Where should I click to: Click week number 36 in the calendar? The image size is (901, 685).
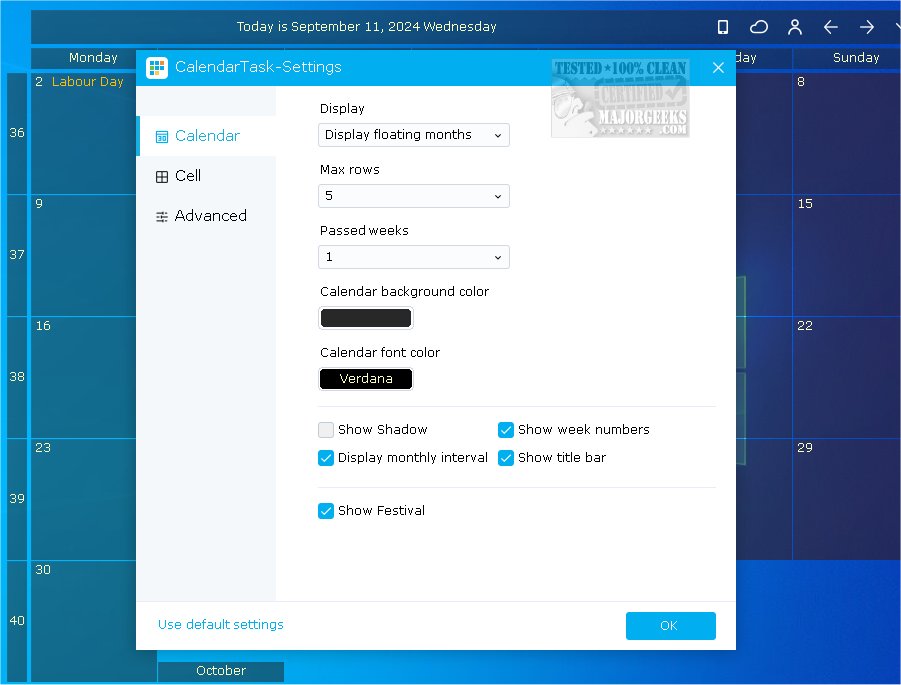pyautogui.click(x=17, y=133)
